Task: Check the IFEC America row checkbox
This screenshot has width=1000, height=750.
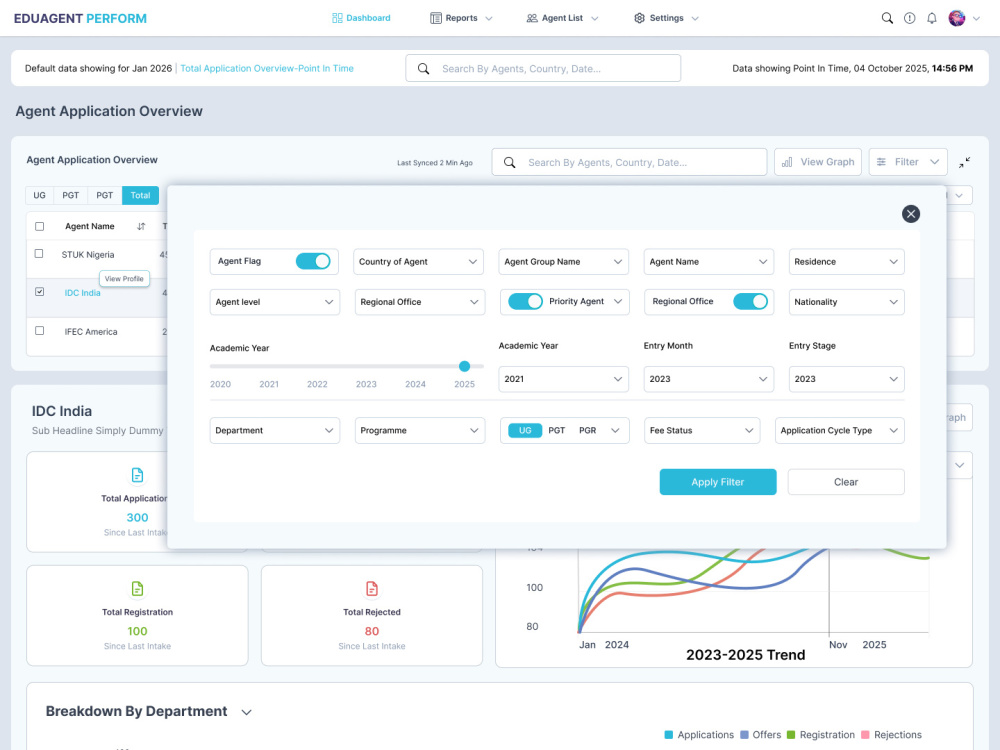Action: pos(40,330)
